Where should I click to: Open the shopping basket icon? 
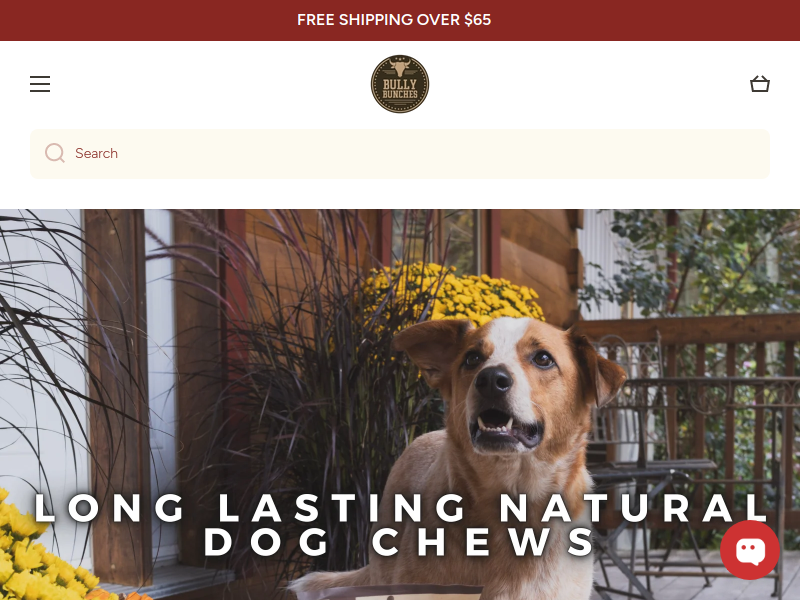pyautogui.click(x=760, y=84)
